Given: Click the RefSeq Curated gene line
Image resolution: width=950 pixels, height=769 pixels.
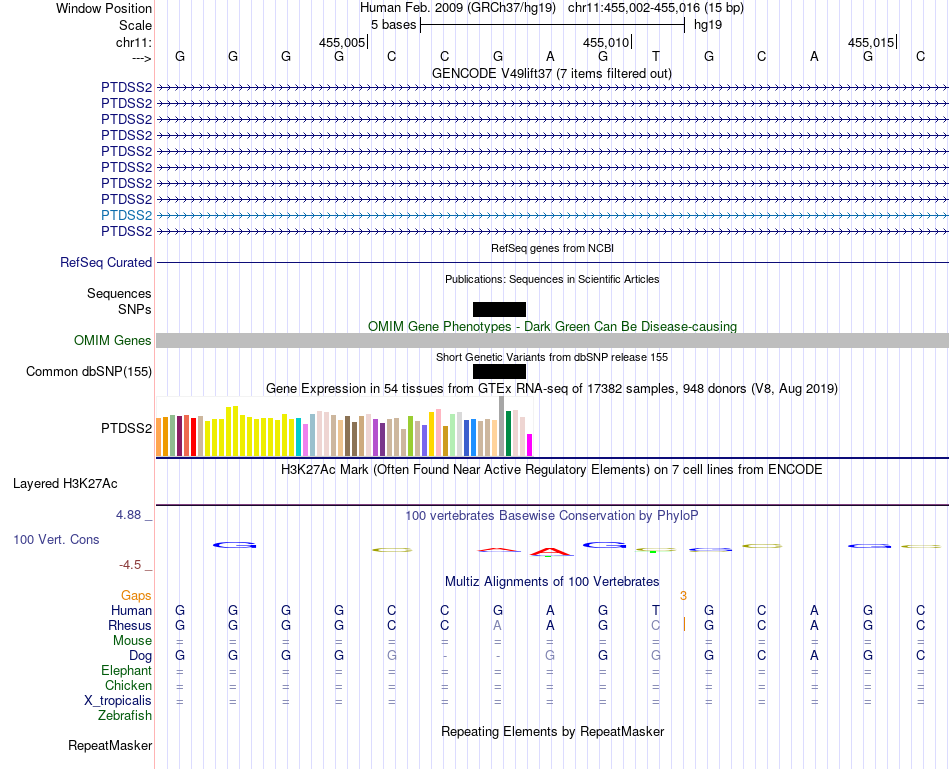Looking at the screenshot, I should pyautogui.click(x=552, y=262).
